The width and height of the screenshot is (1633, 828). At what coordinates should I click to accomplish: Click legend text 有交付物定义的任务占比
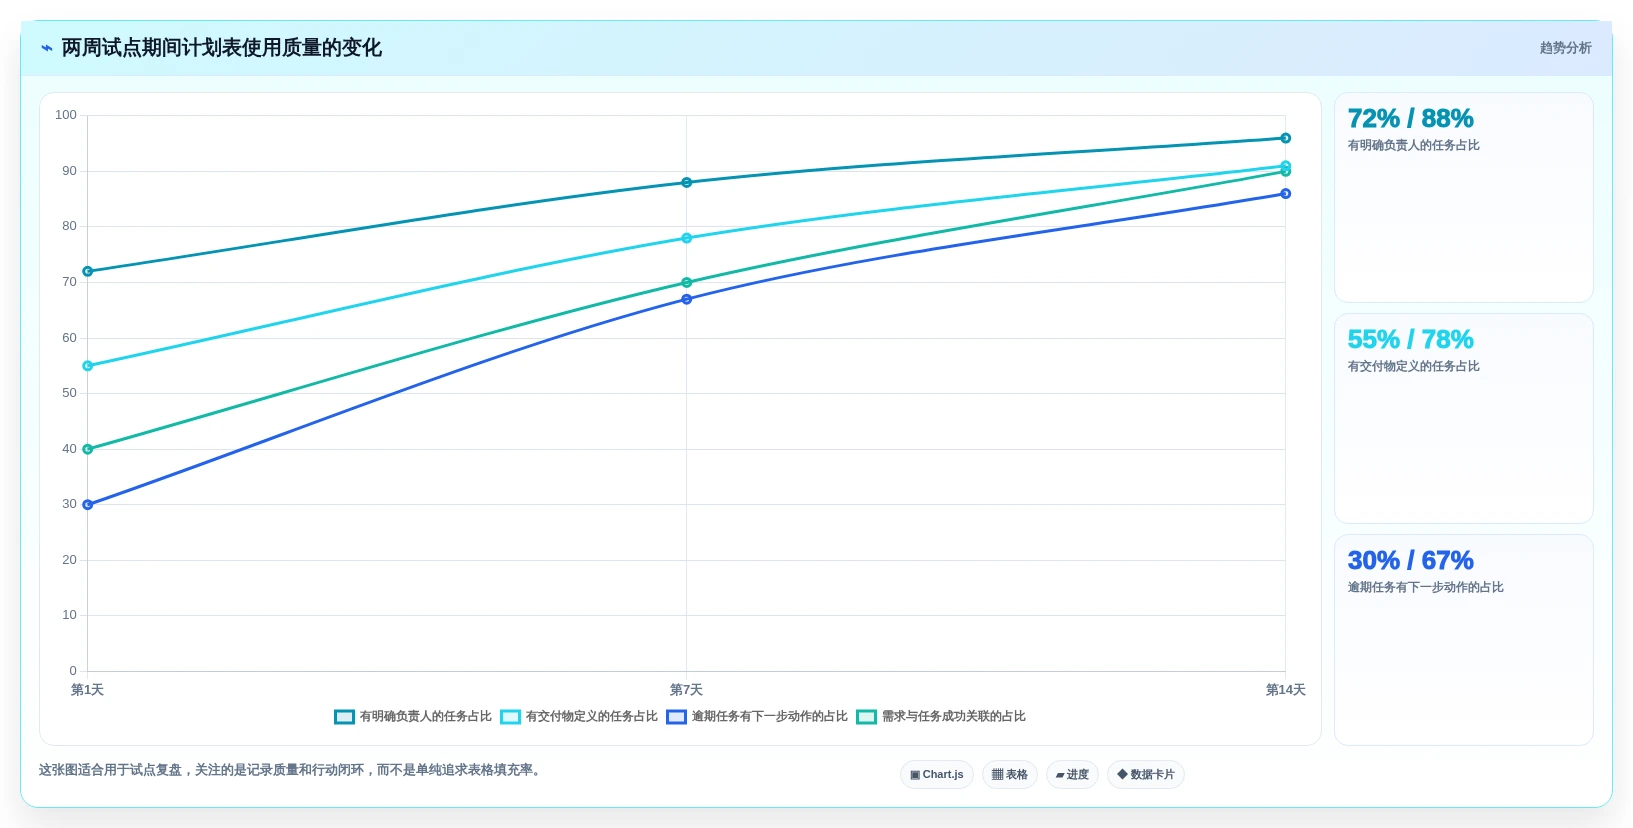[x=592, y=717]
